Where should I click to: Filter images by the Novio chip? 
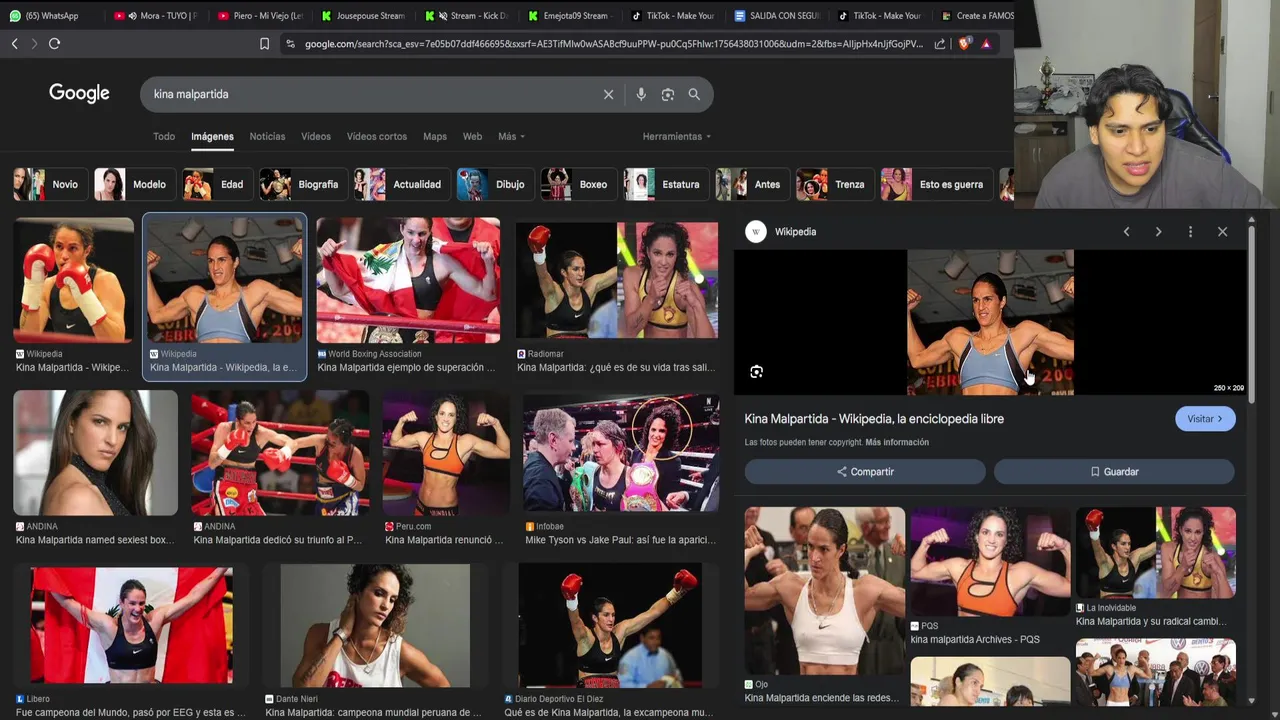pos(50,185)
